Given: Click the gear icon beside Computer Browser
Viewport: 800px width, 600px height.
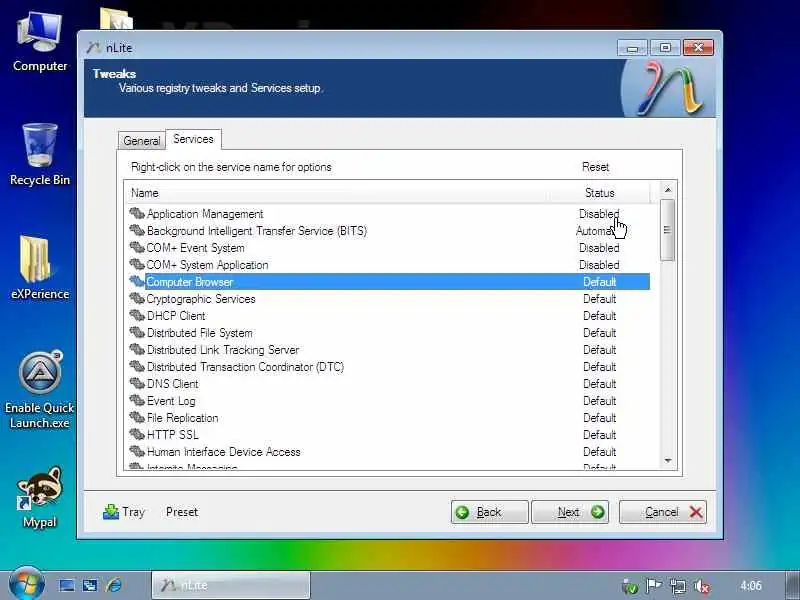Looking at the screenshot, I should coord(137,281).
